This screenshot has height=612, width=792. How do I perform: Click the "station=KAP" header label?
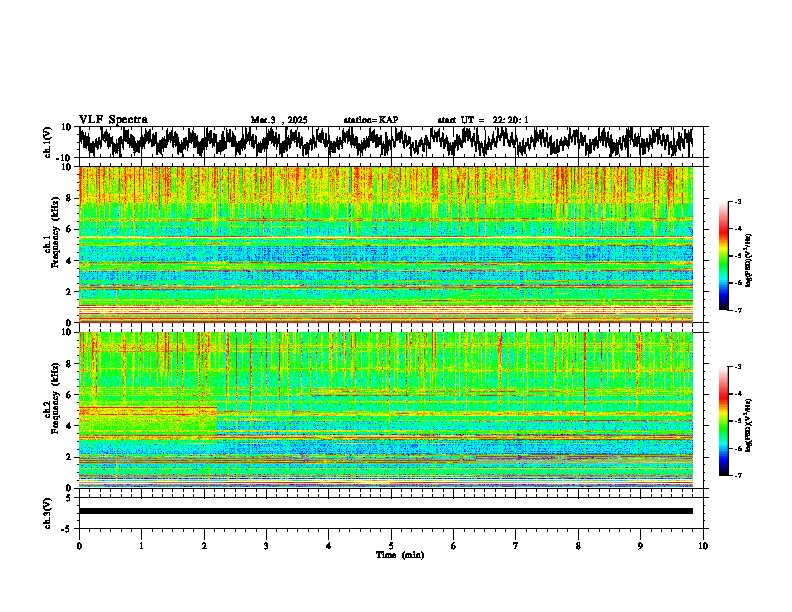point(371,120)
